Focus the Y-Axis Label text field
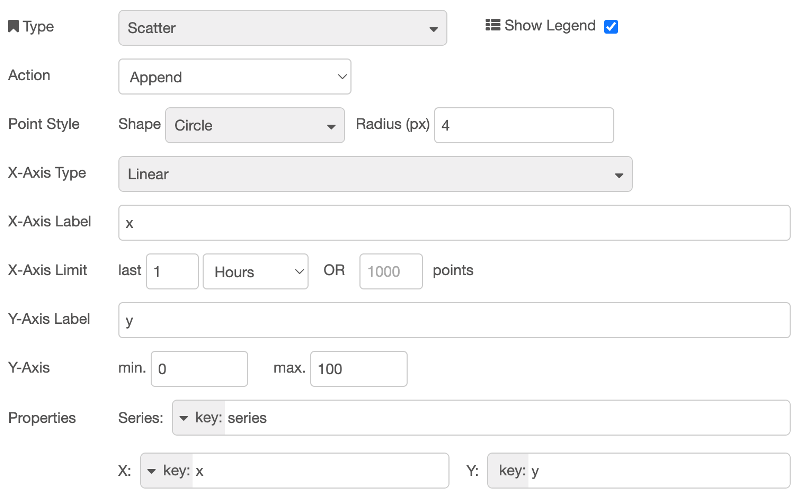800x500 pixels. tap(454, 320)
